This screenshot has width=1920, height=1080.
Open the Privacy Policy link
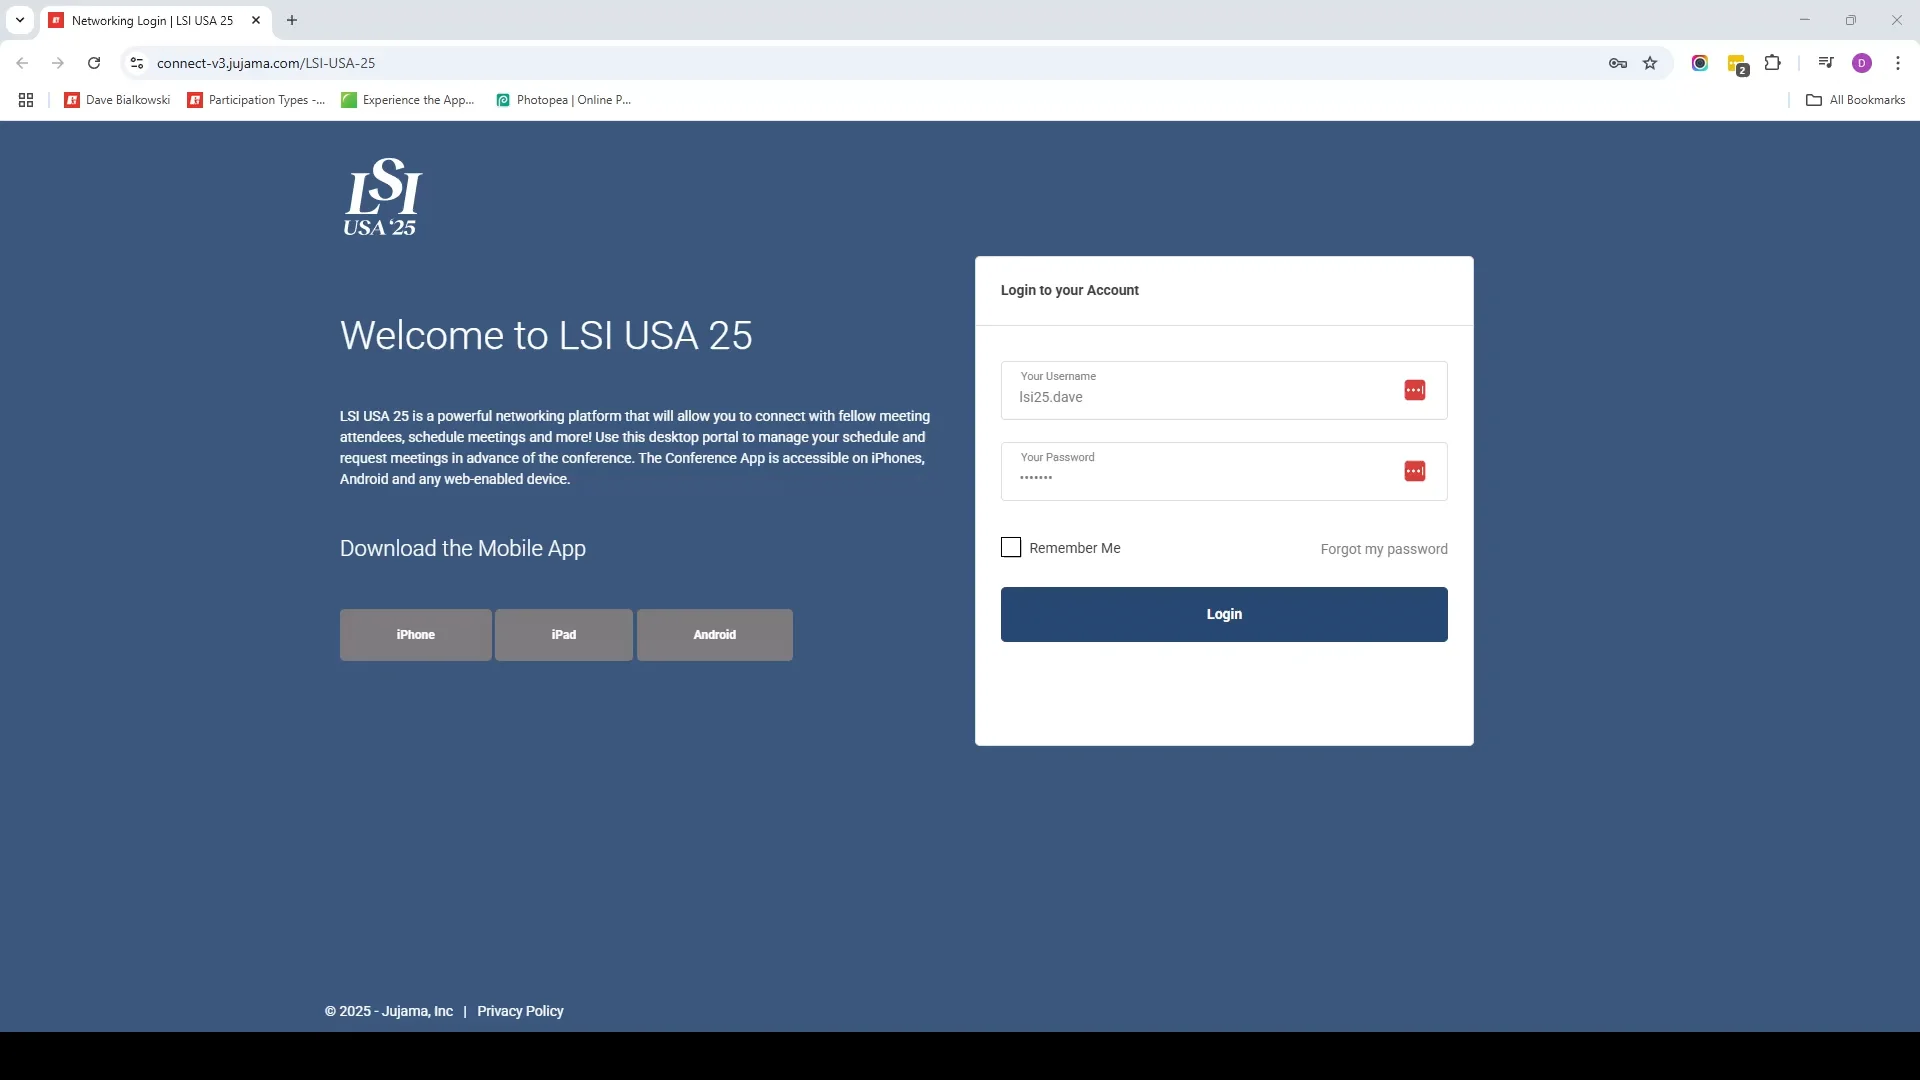point(520,1011)
